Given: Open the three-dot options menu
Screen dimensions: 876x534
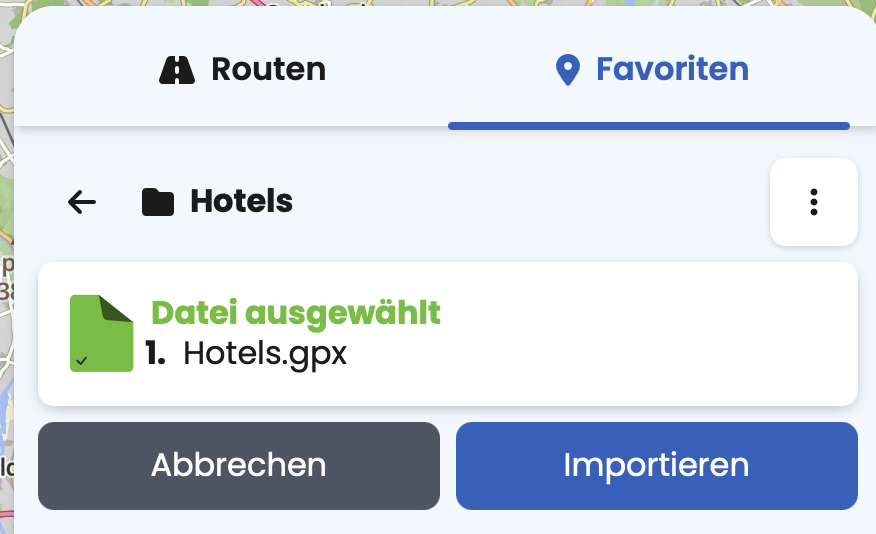Looking at the screenshot, I should tap(813, 202).
